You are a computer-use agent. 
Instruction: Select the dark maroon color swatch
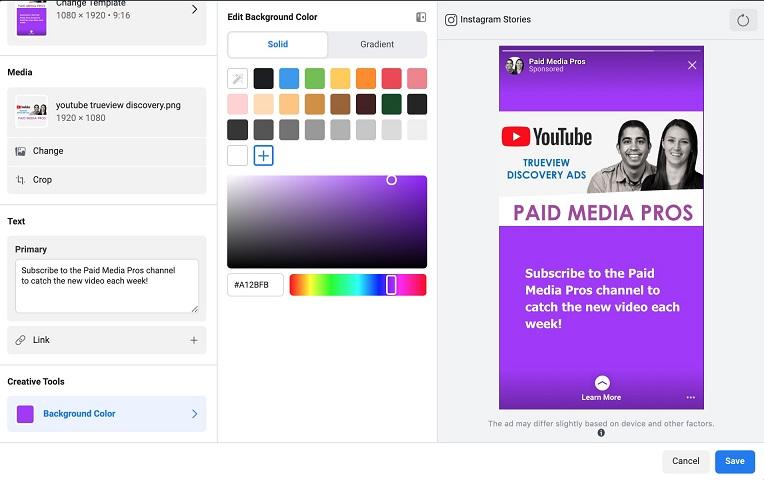pyautogui.click(x=366, y=104)
